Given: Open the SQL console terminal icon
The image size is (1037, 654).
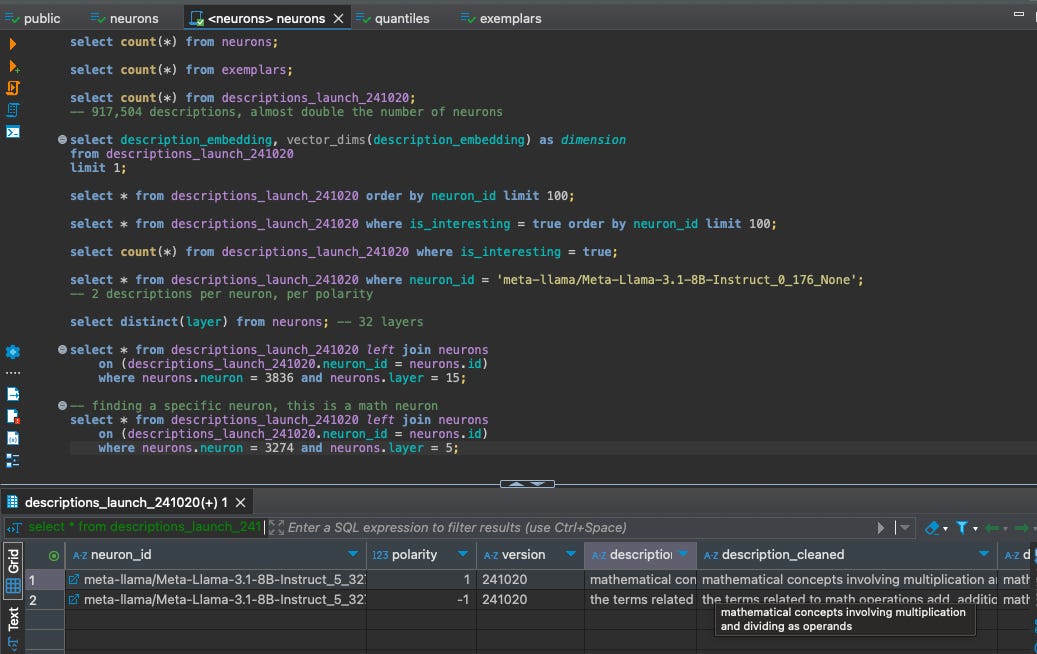Looking at the screenshot, I should point(13,132).
